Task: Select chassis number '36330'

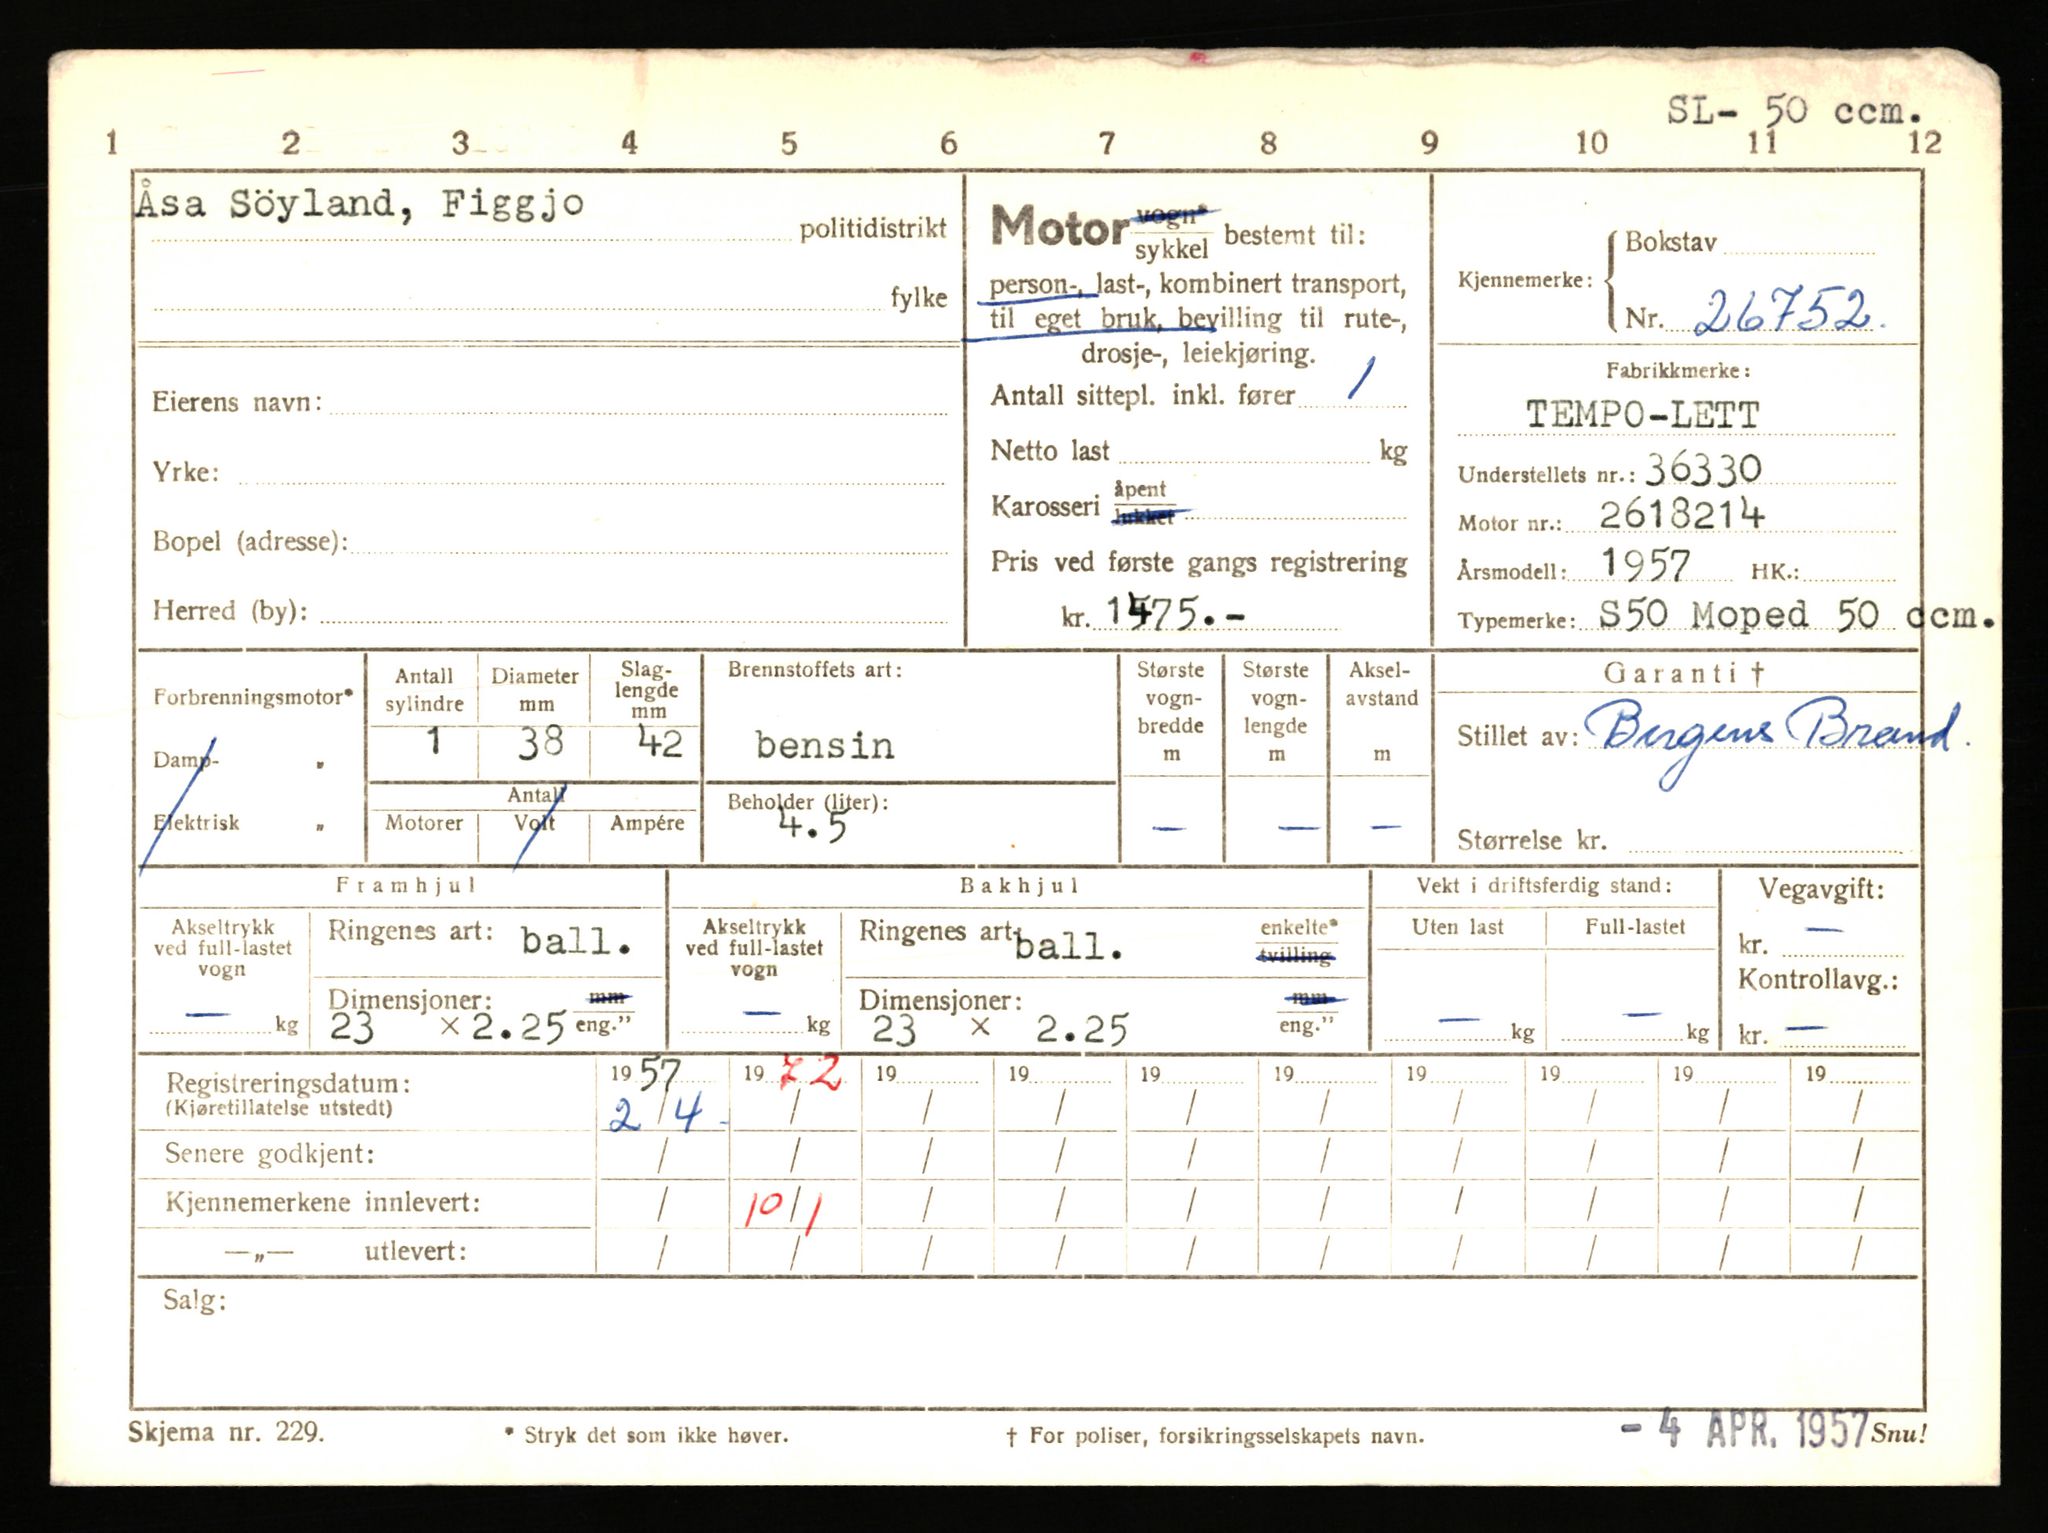Action: [1703, 468]
